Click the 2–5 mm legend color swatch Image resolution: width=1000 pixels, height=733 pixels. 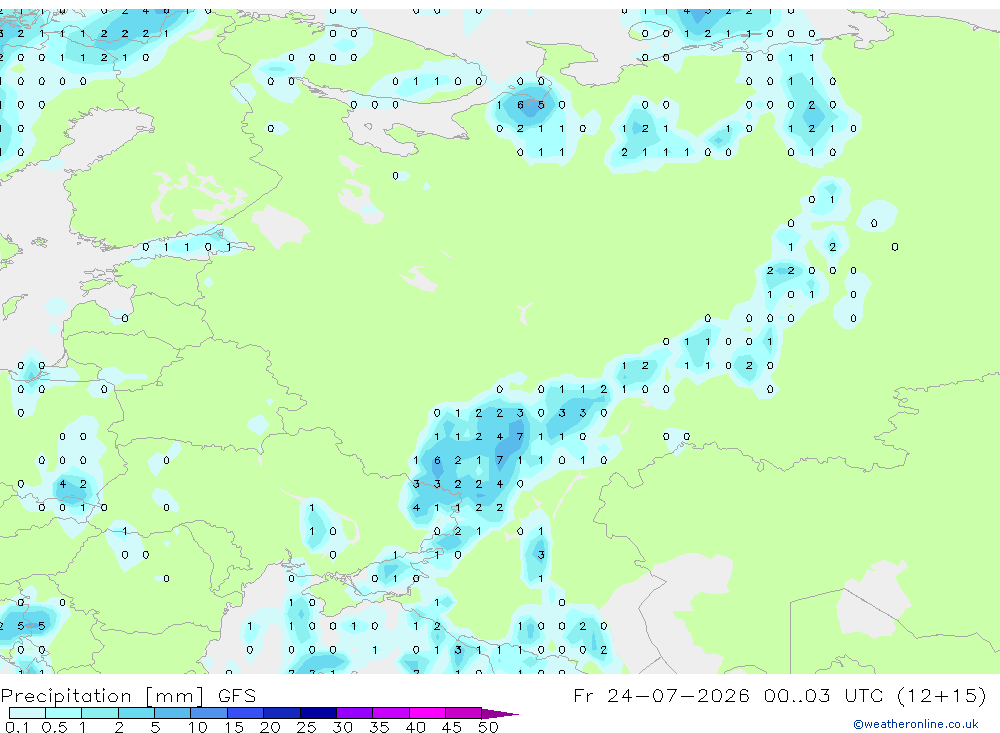click(x=136, y=713)
